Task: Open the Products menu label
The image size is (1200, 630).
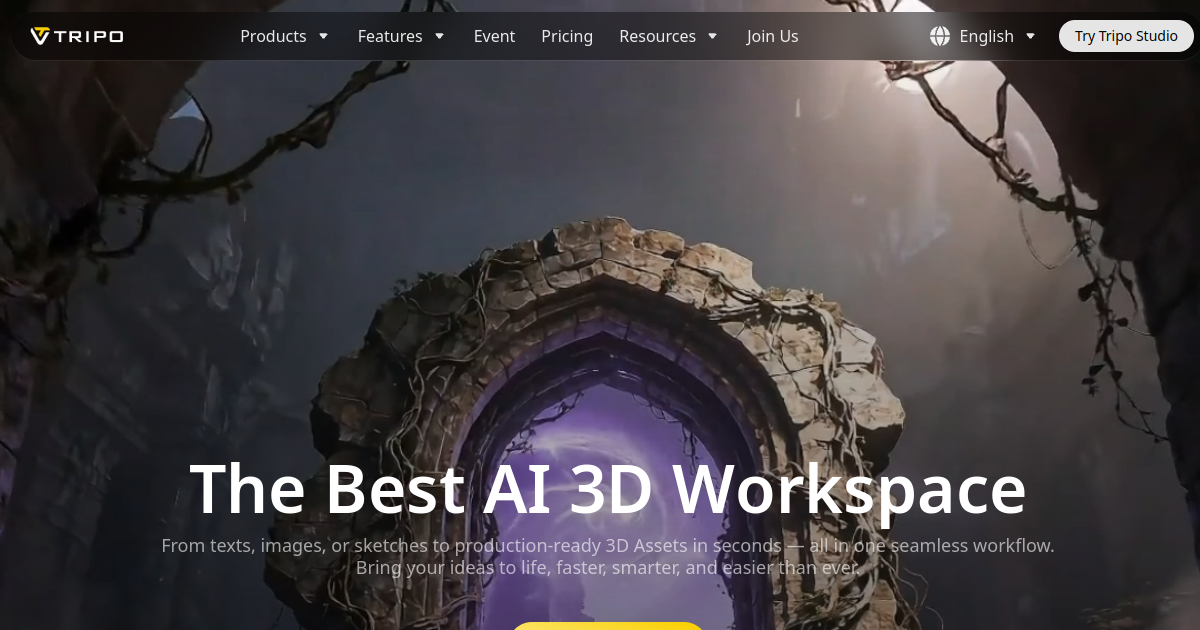Action: (x=273, y=36)
